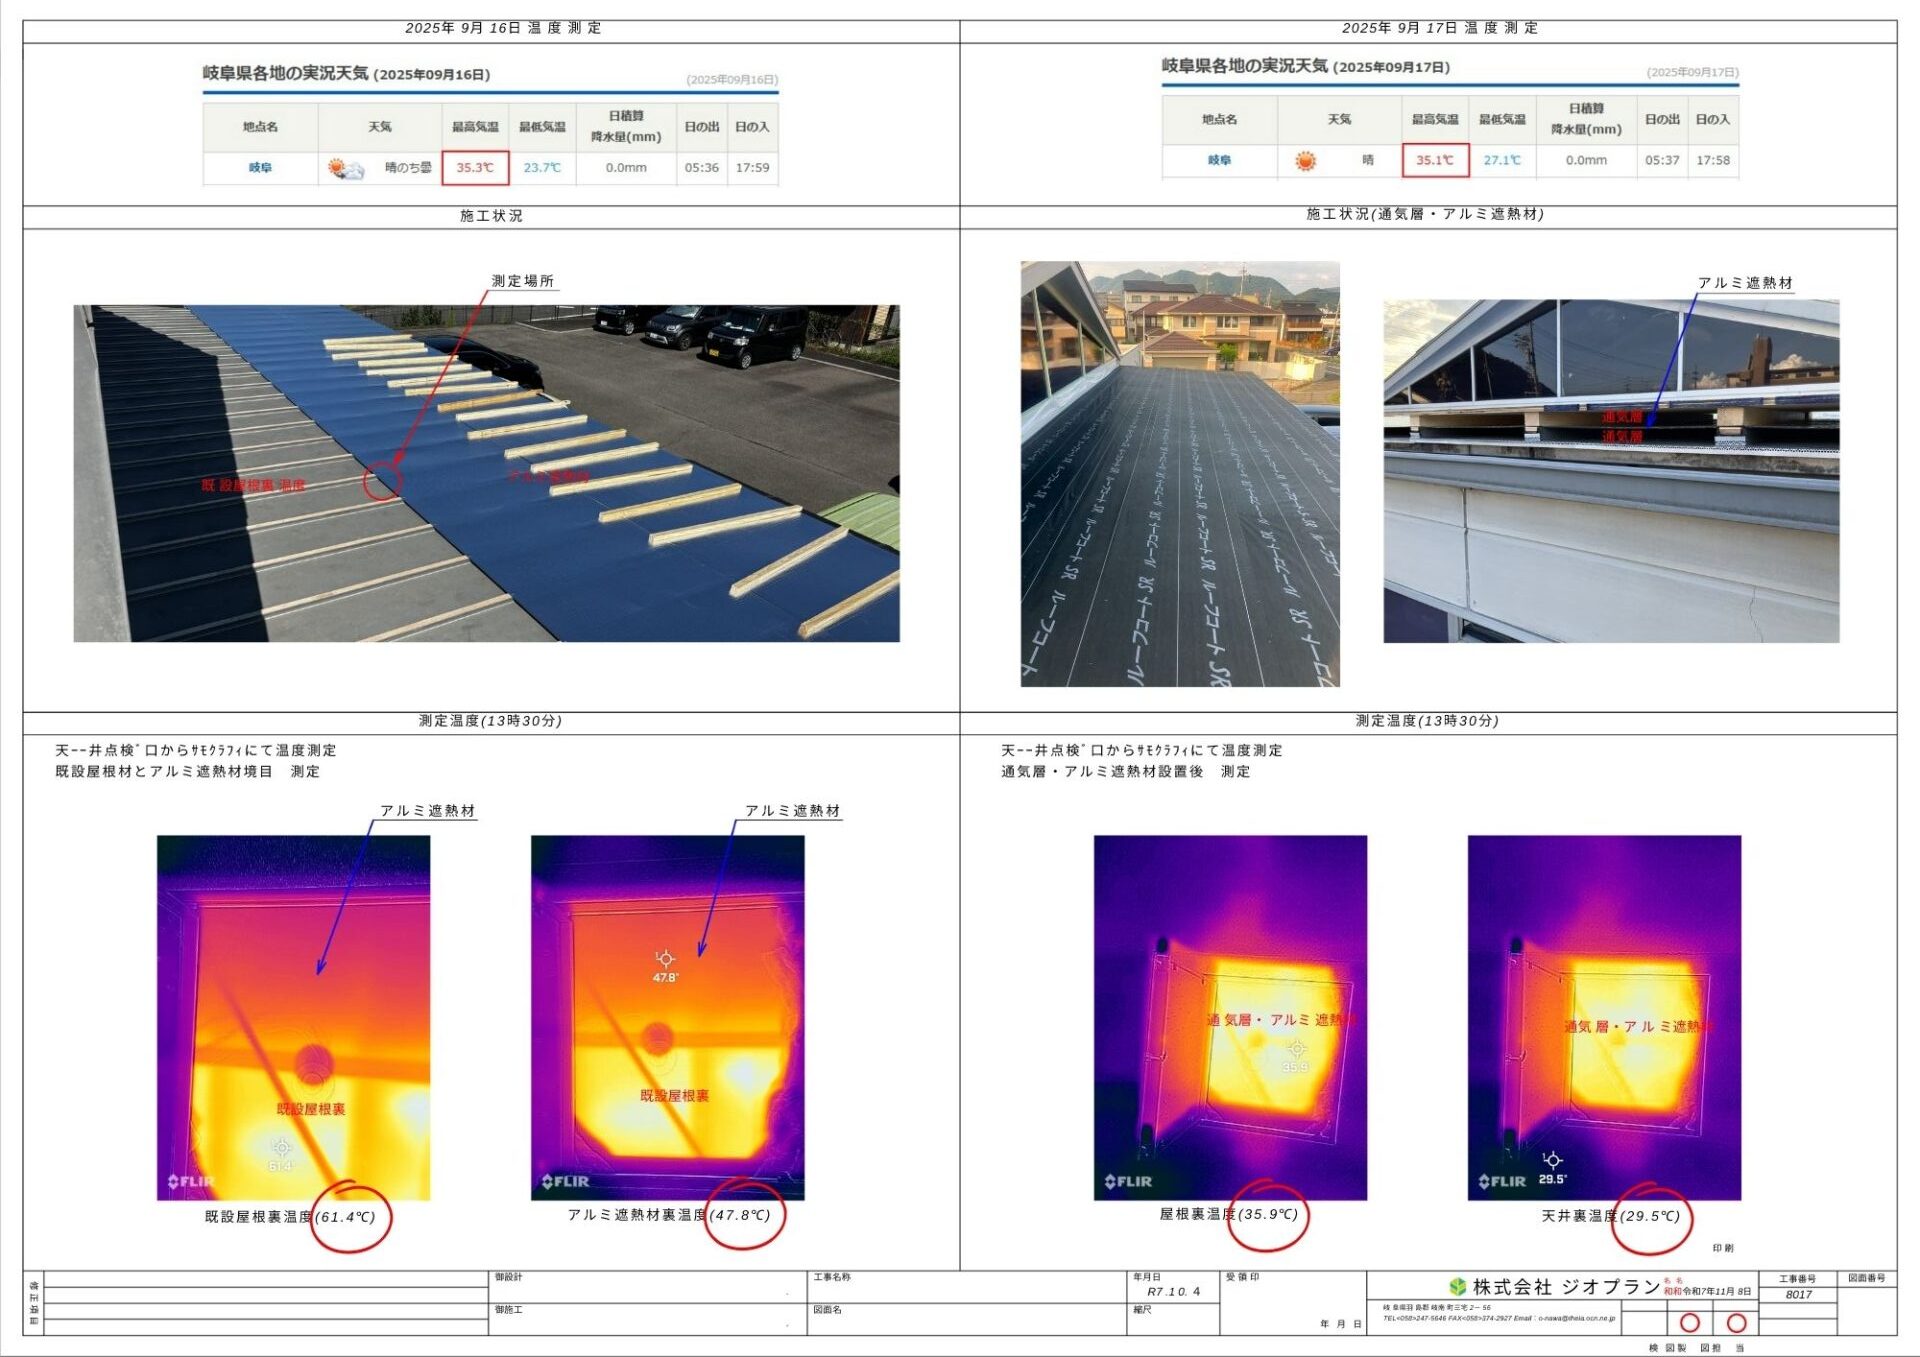Click the crosshair marker labeled 29.5° in thermal image

tap(1552, 1160)
